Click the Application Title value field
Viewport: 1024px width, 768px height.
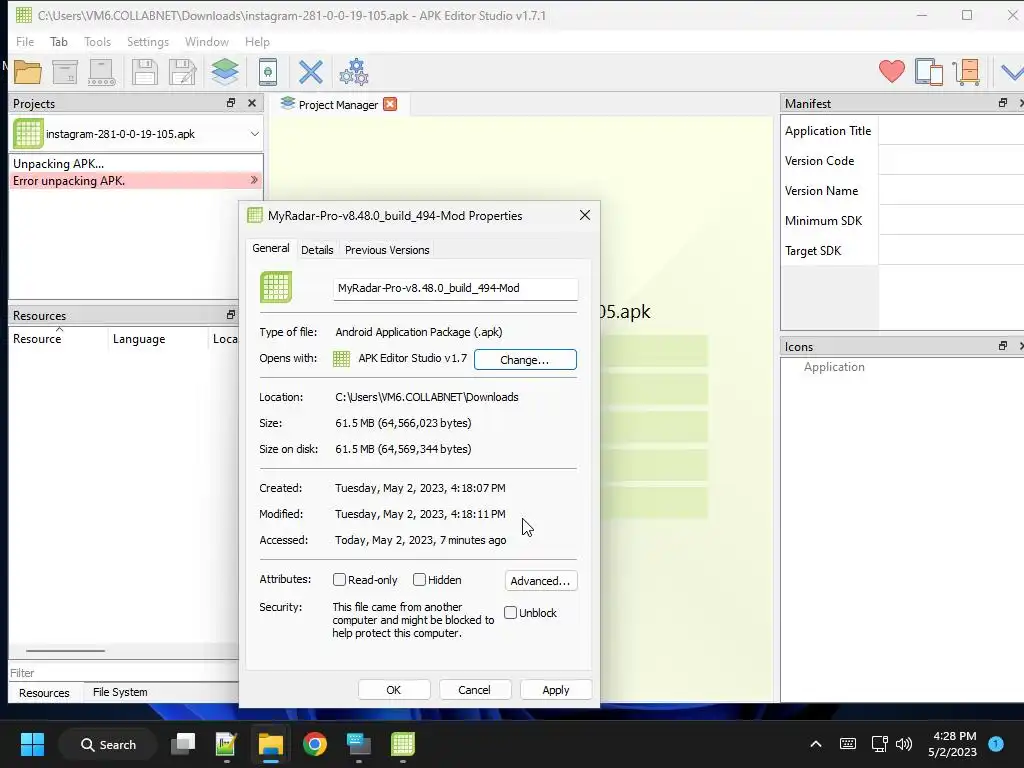click(x=952, y=131)
